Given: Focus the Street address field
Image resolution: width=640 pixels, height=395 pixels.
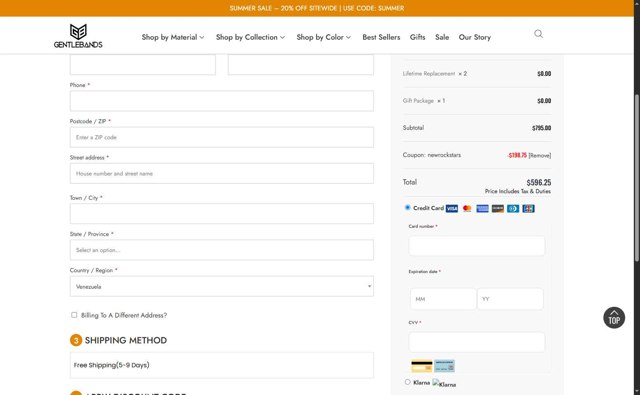Looking at the screenshot, I should click(222, 173).
